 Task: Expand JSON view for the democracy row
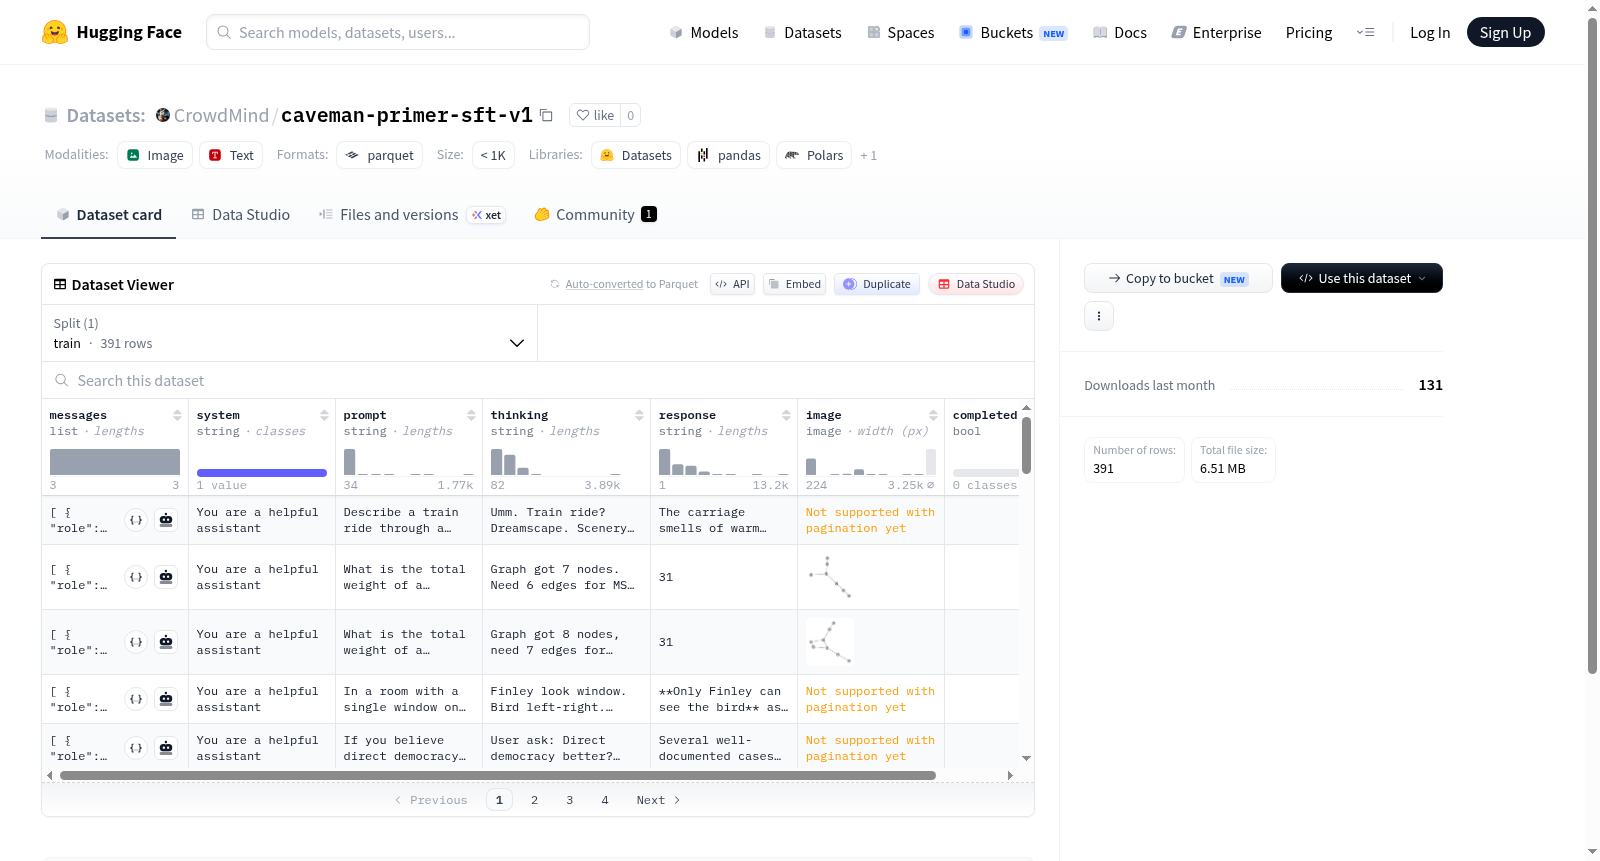pyautogui.click(x=136, y=748)
